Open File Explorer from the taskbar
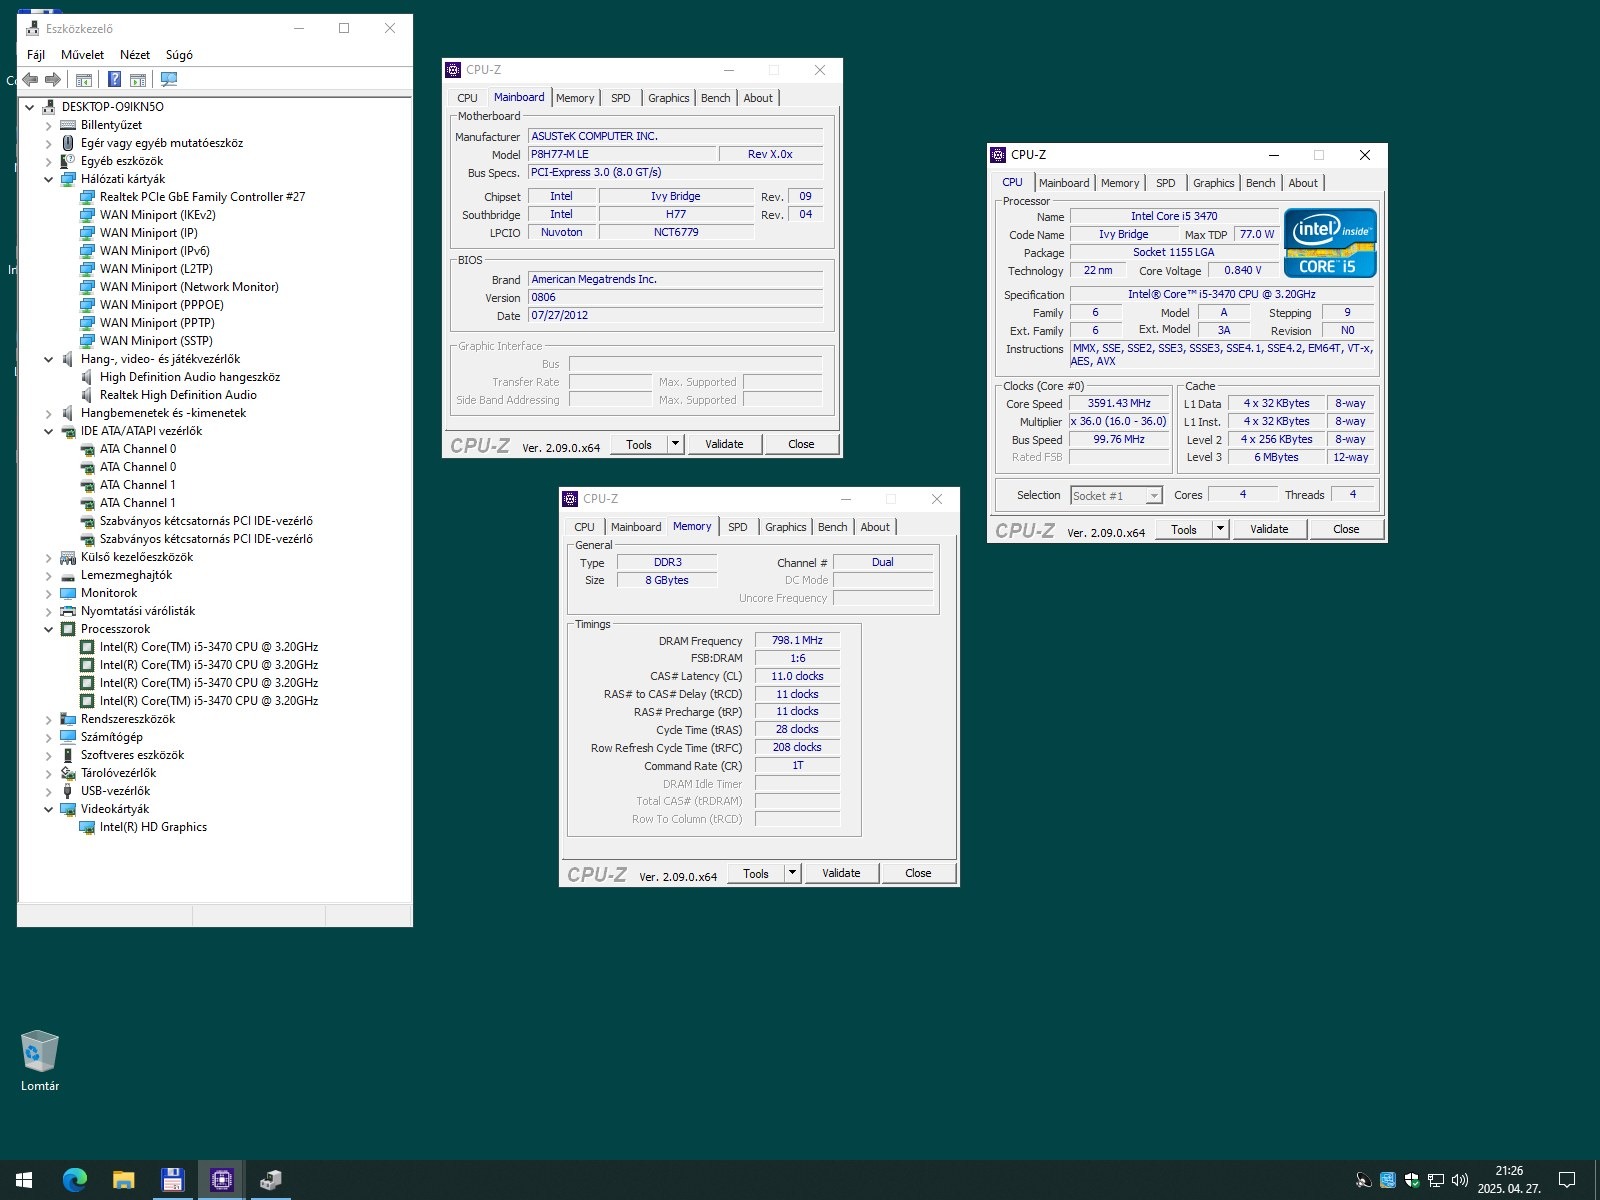 123,1180
